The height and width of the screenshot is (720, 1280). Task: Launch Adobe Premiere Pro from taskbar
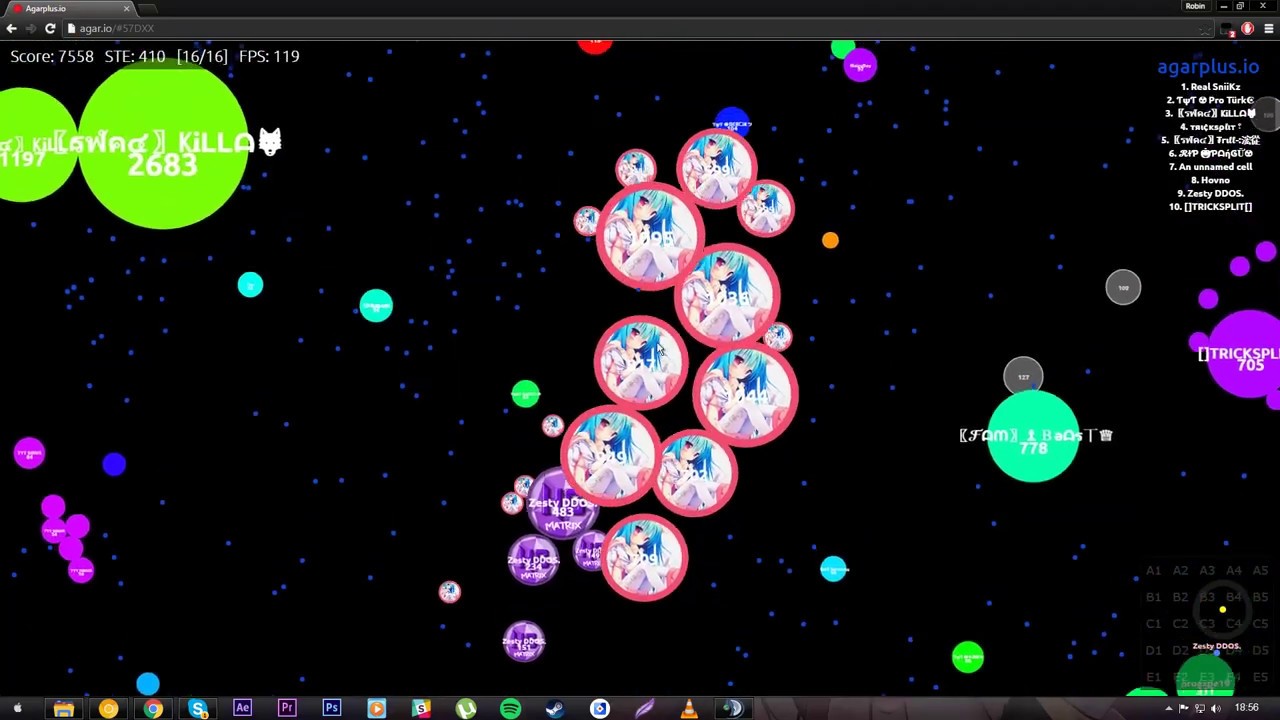pyautogui.click(x=287, y=709)
